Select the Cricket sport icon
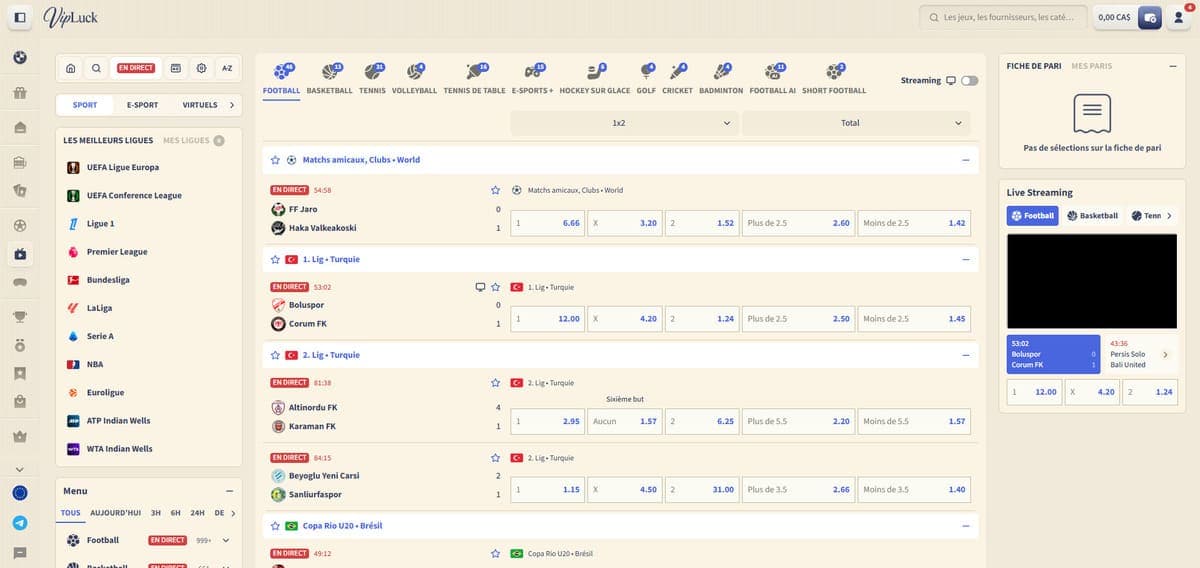 [677, 72]
